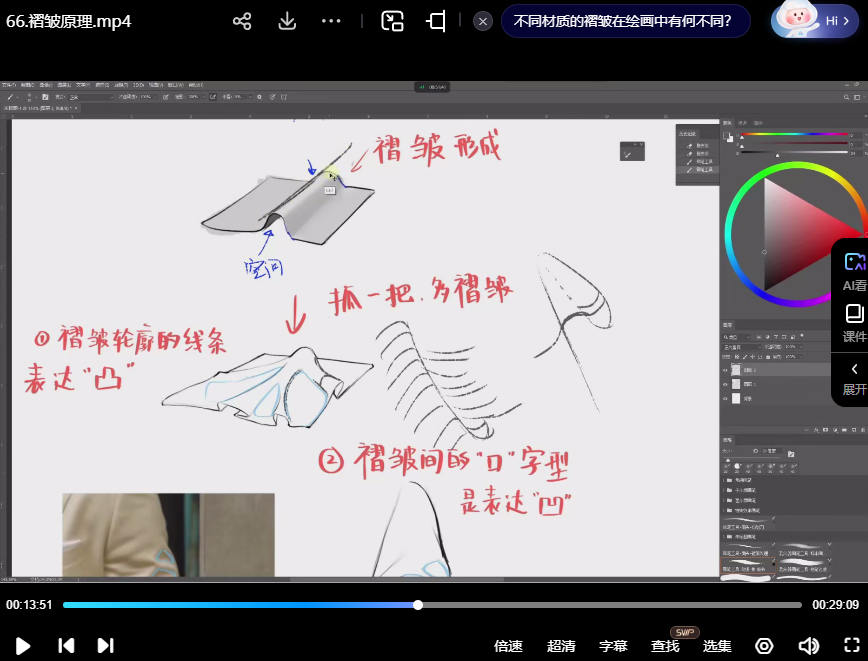Image resolution: width=868 pixels, height=661 pixels.
Task: Open the three-dot more options menu
Action: coord(332,21)
